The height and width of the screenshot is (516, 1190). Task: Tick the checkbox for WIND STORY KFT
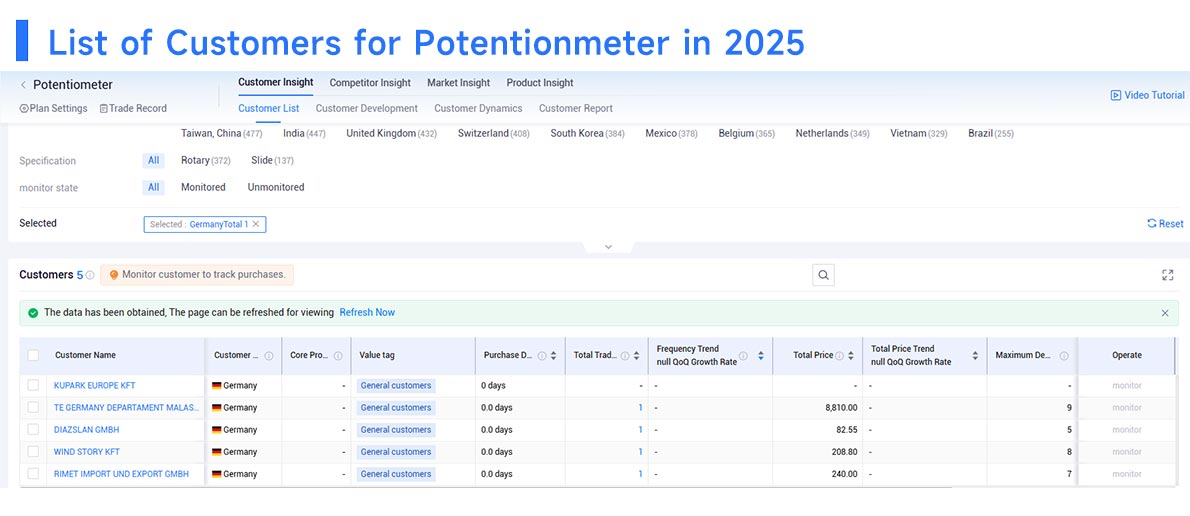coord(33,452)
